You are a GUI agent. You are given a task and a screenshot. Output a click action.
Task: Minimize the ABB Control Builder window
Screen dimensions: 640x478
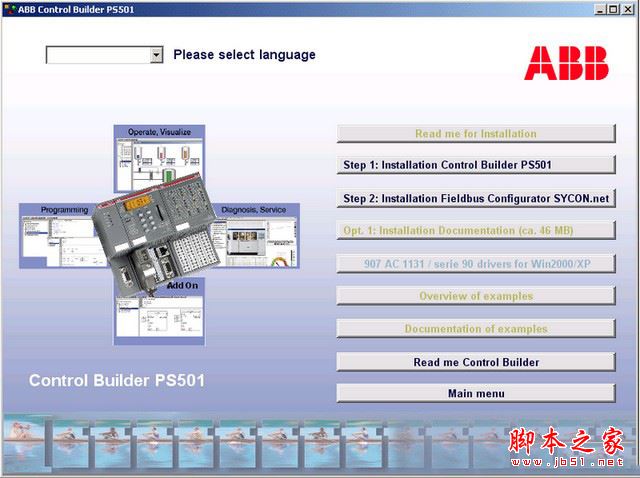[x=599, y=9]
